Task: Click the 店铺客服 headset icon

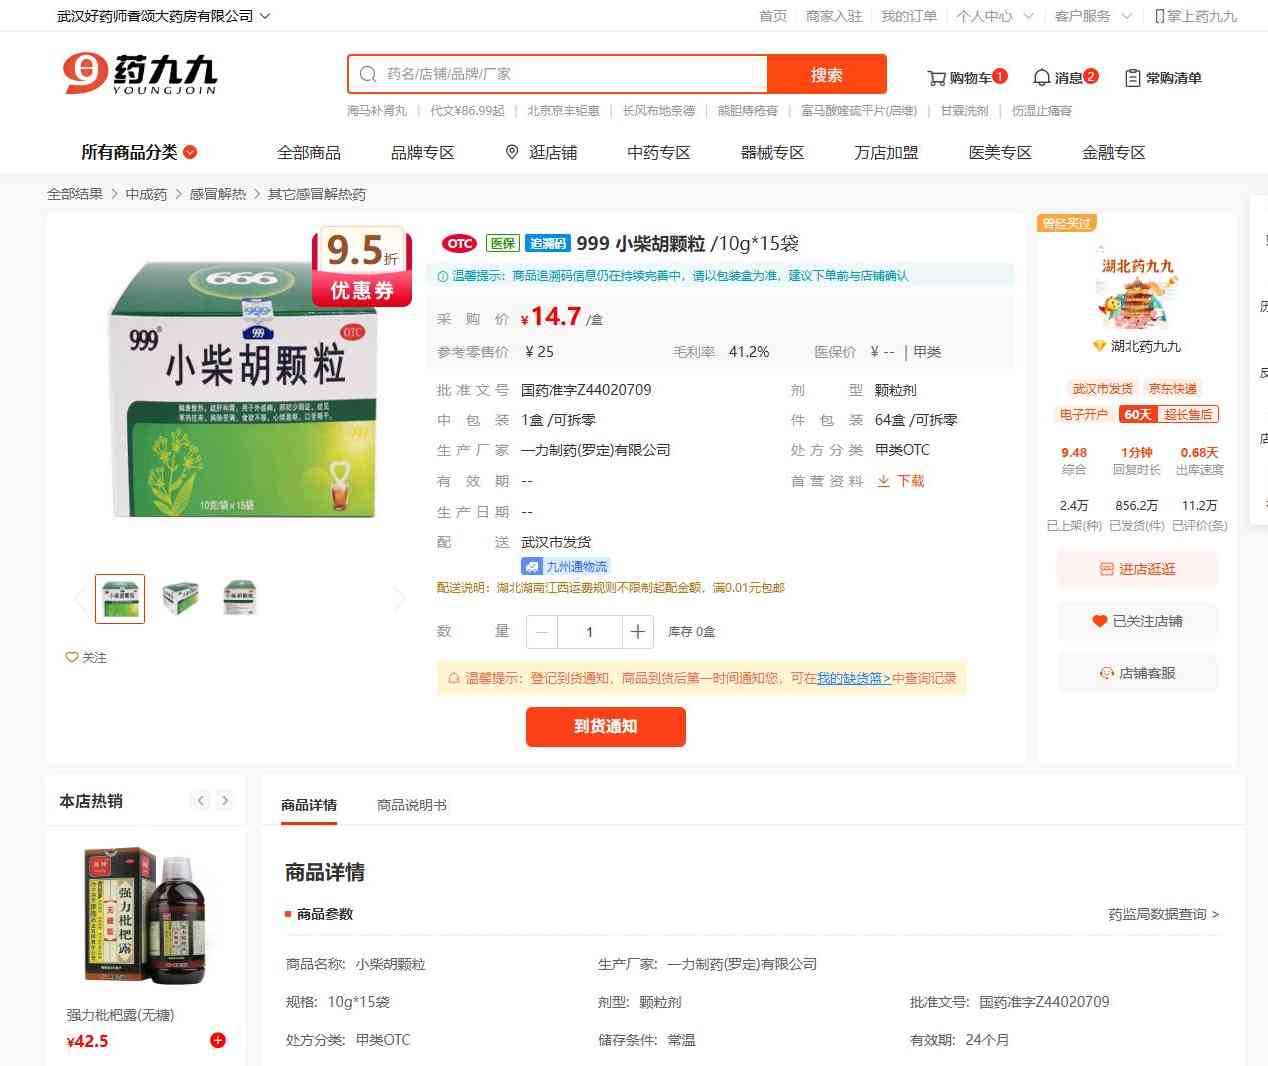Action: [1107, 673]
